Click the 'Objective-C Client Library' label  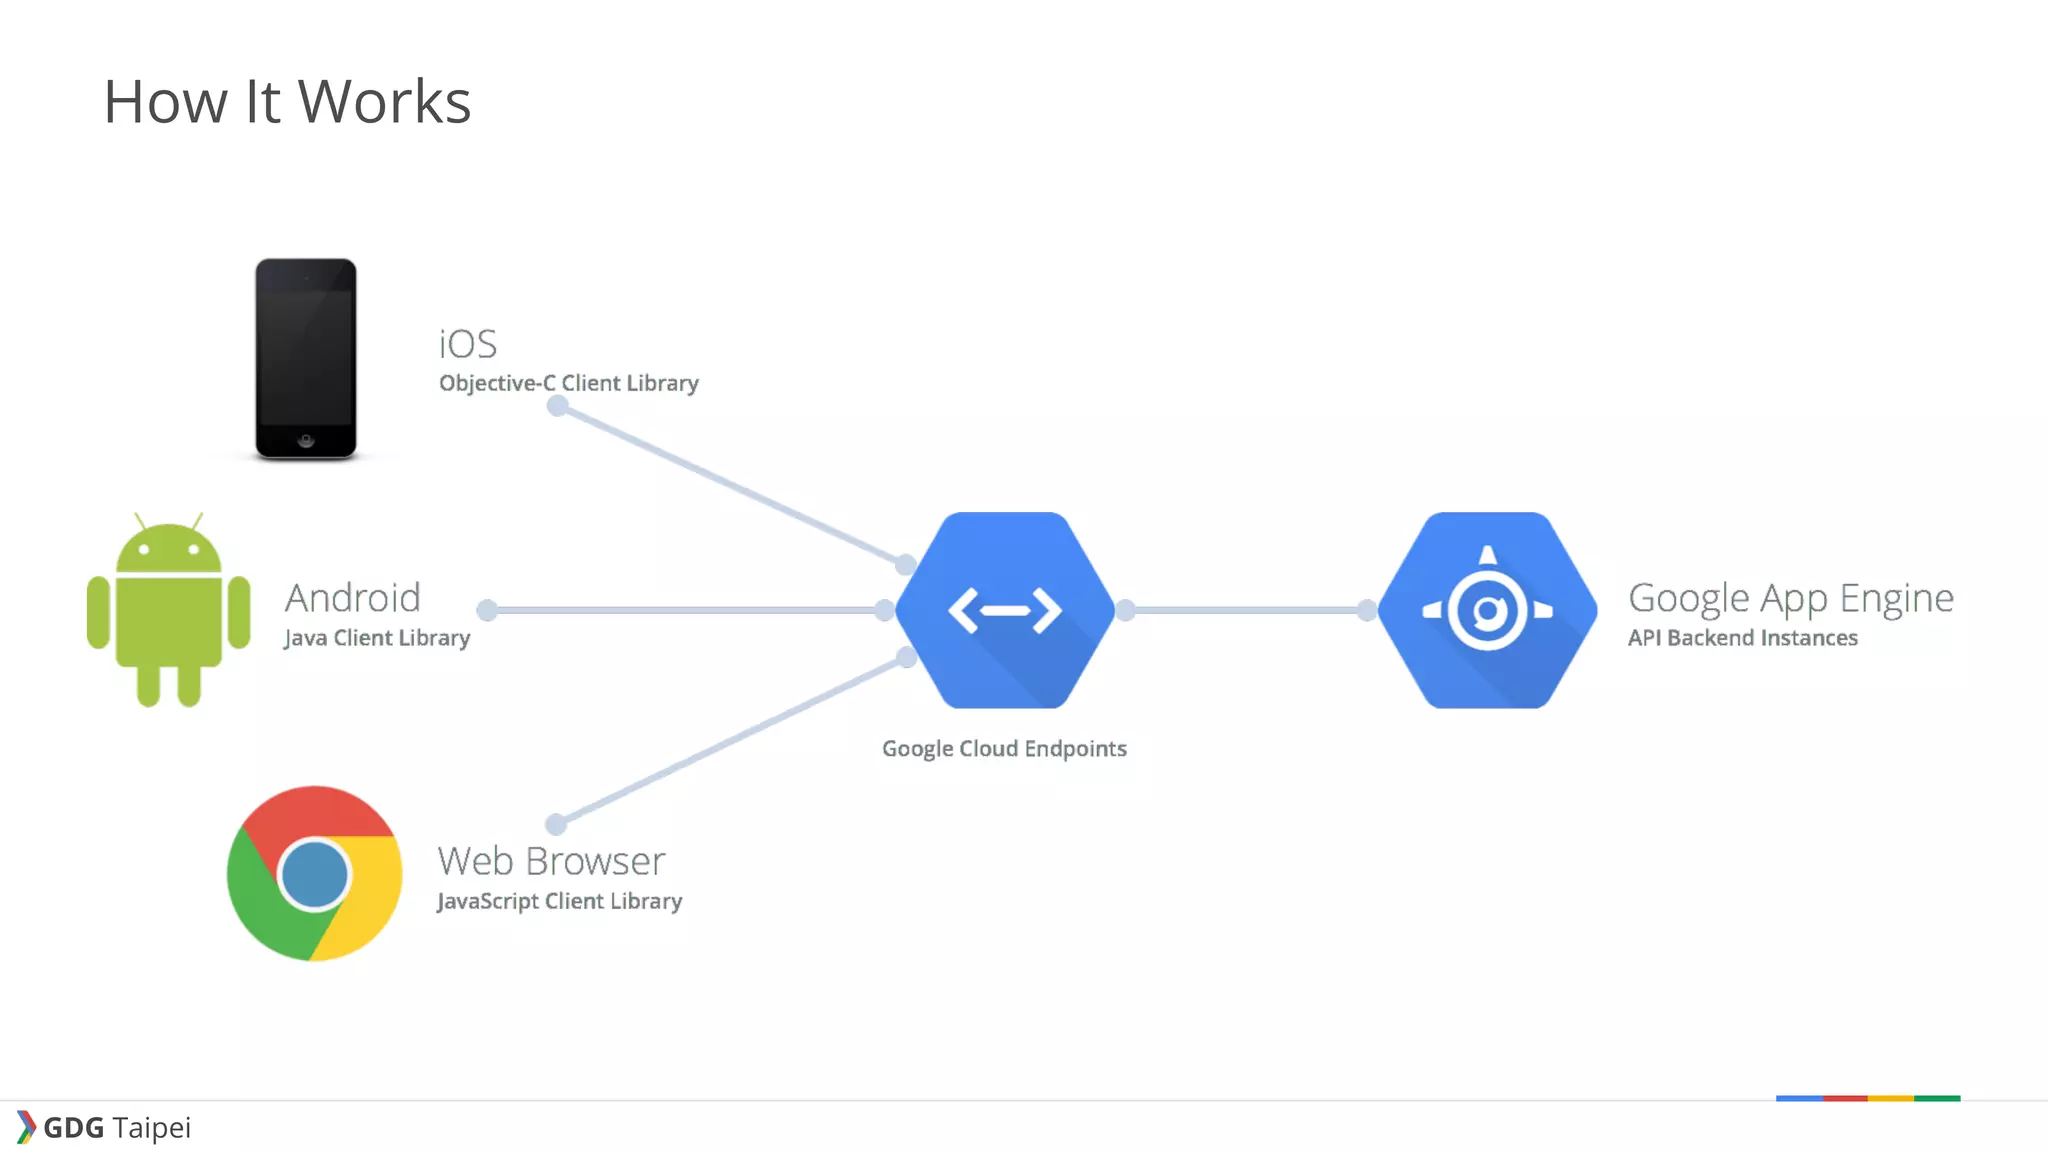(568, 383)
